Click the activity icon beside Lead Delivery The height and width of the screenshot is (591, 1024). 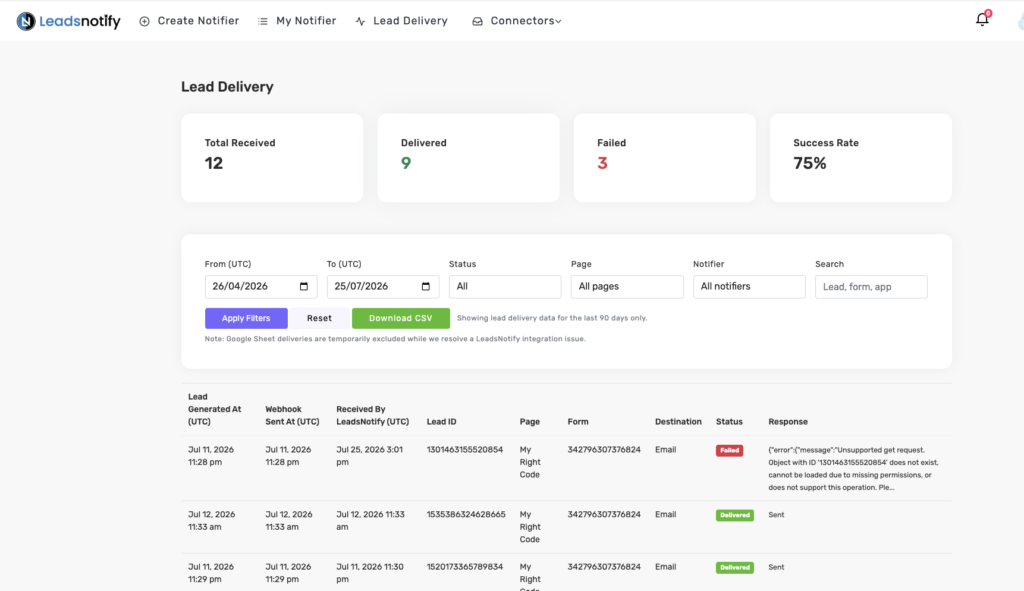click(x=360, y=22)
